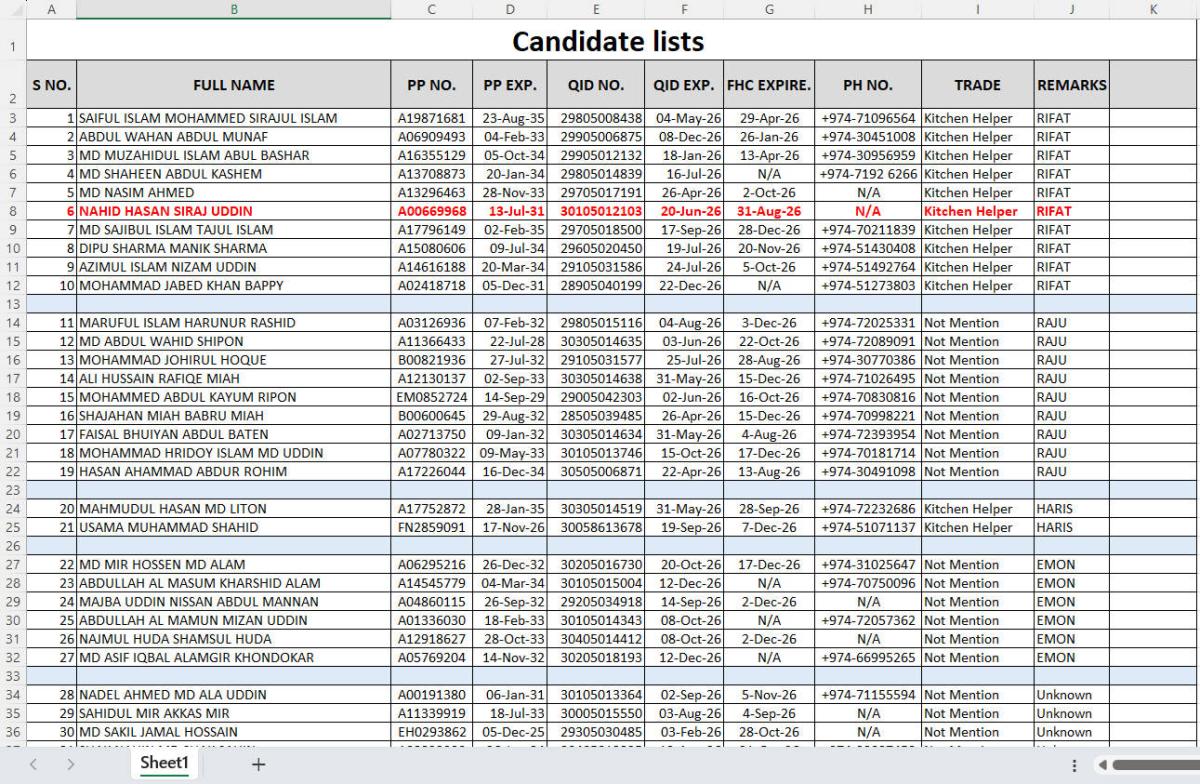
Task: Select row 8 header
Action: pyautogui.click(x=13, y=211)
